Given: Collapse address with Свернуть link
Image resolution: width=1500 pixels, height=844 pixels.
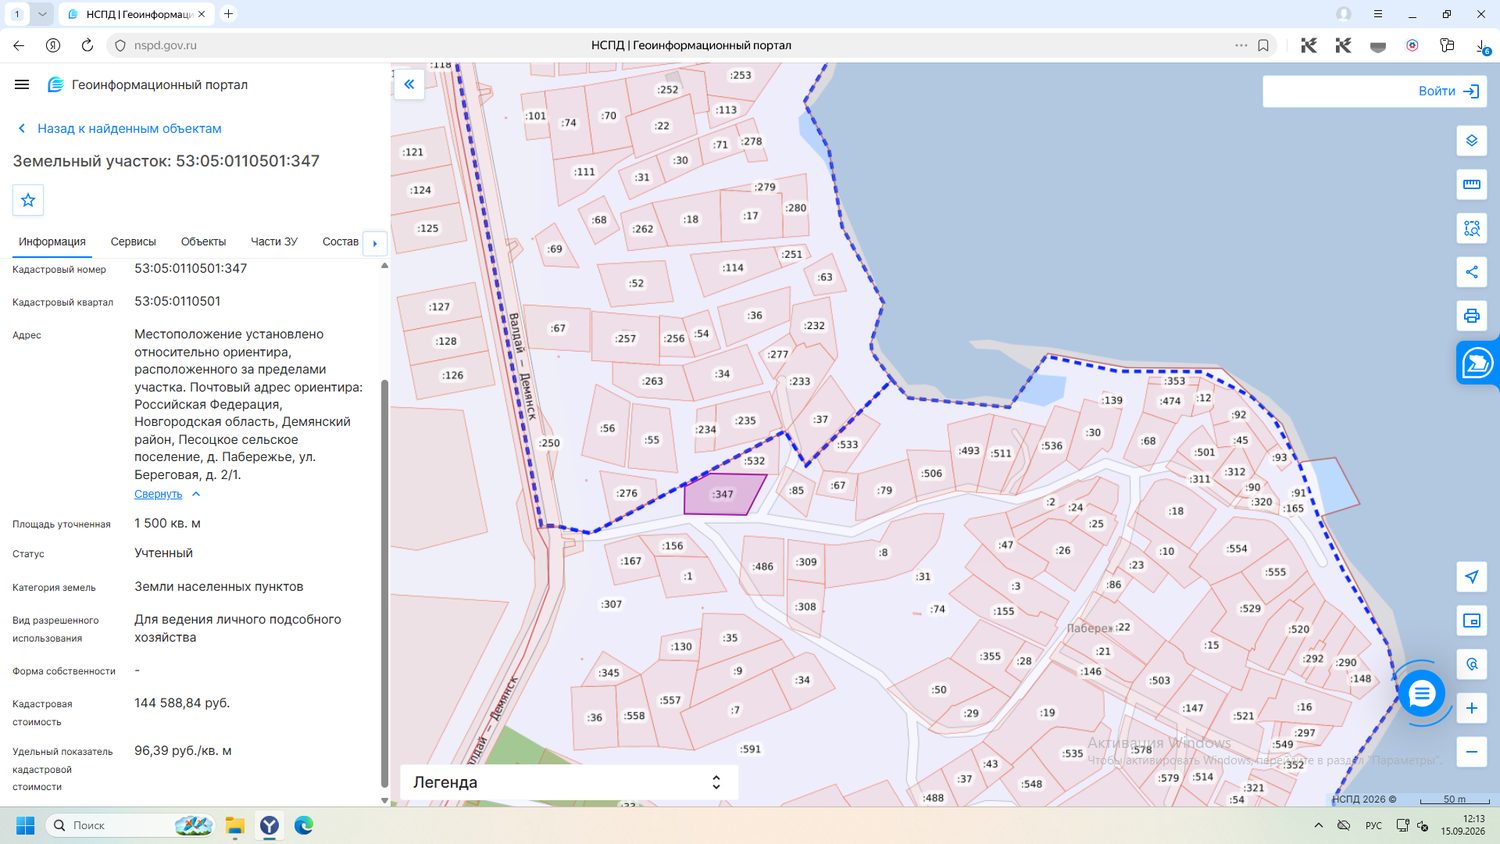Looking at the screenshot, I should (x=158, y=494).
